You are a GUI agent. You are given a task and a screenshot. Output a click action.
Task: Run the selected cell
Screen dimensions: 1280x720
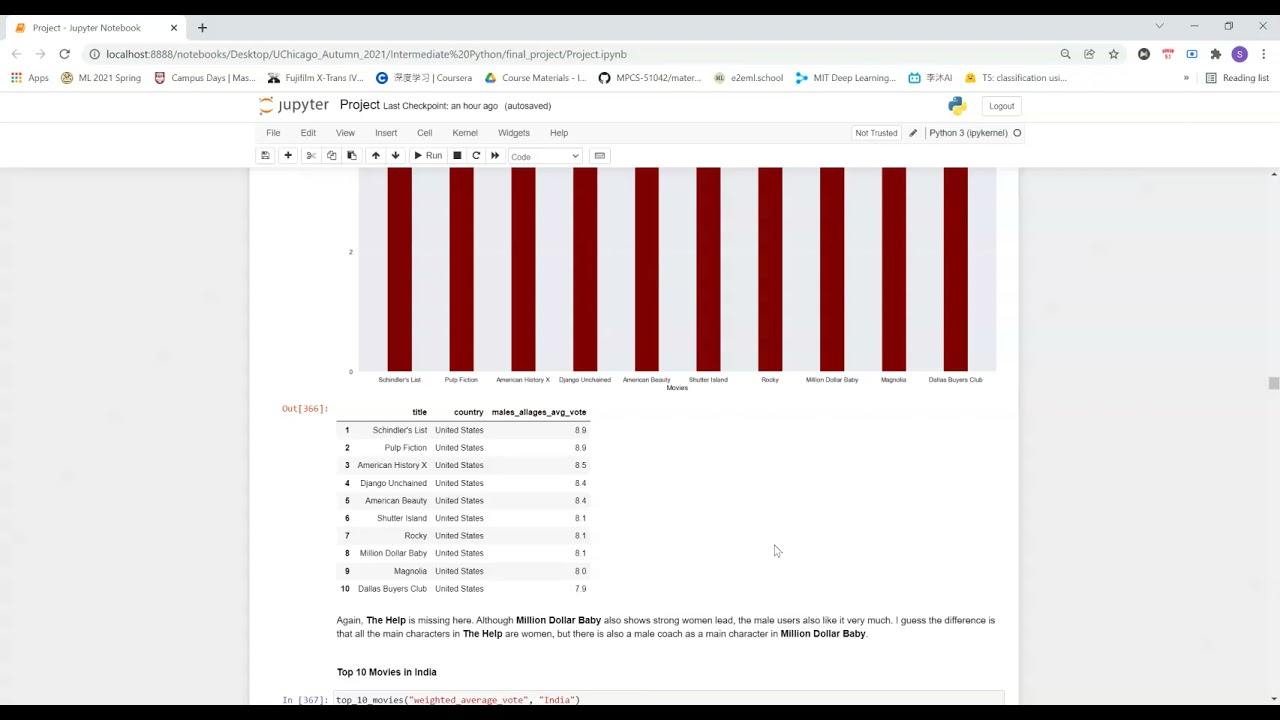(428, 156)
